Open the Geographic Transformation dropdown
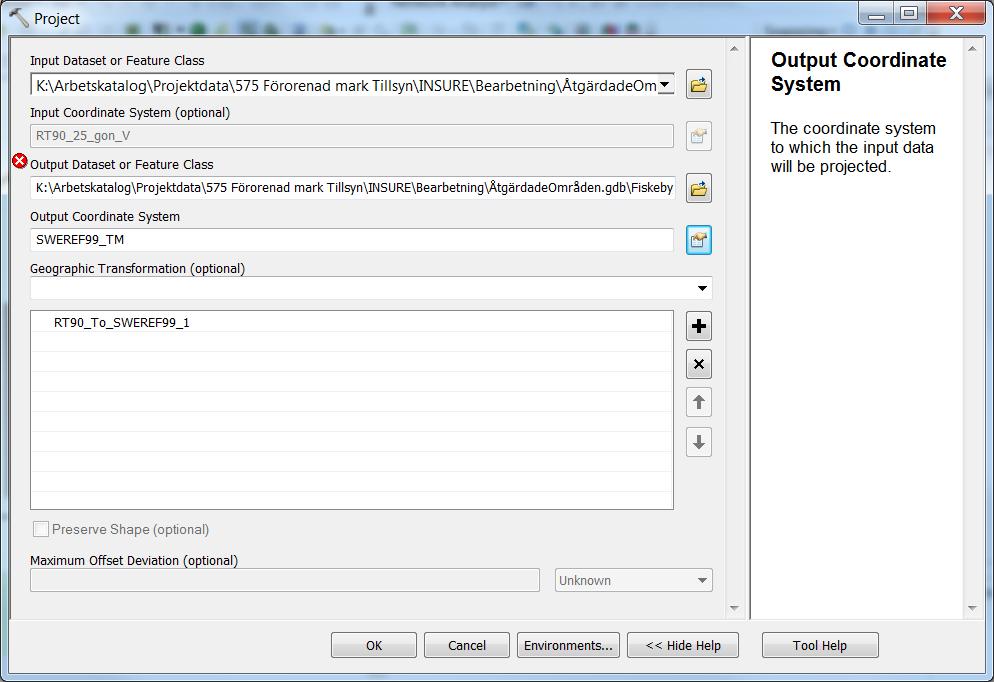The image size is (994, 682). coord(702,288)
